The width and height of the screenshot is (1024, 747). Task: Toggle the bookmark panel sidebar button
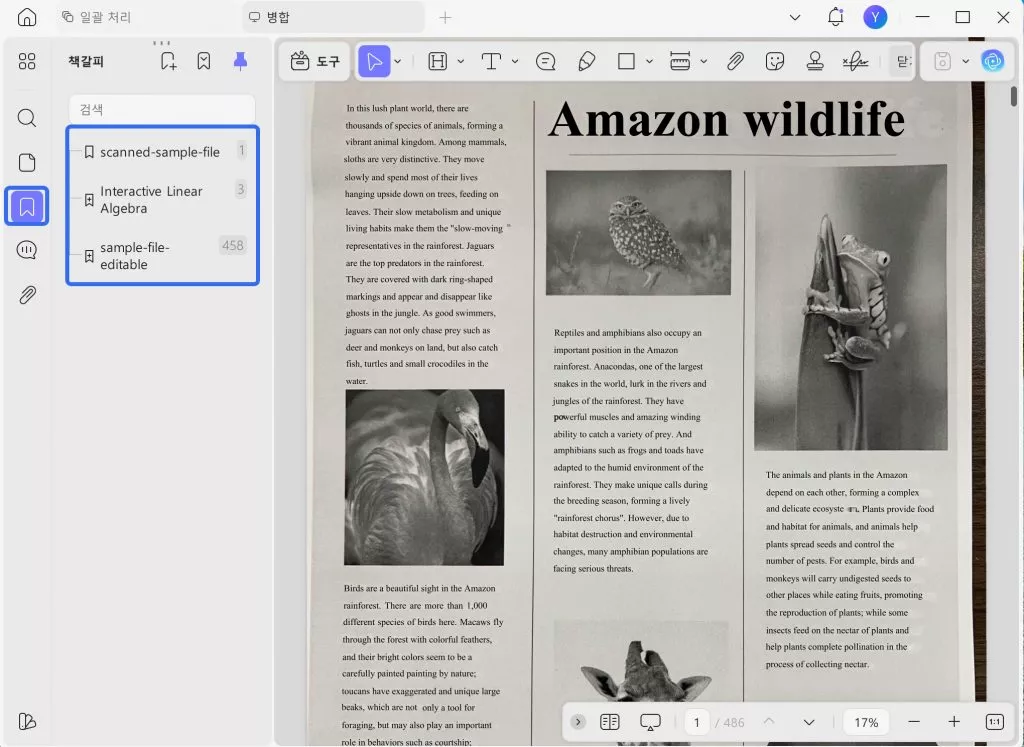tap(27, 206)
